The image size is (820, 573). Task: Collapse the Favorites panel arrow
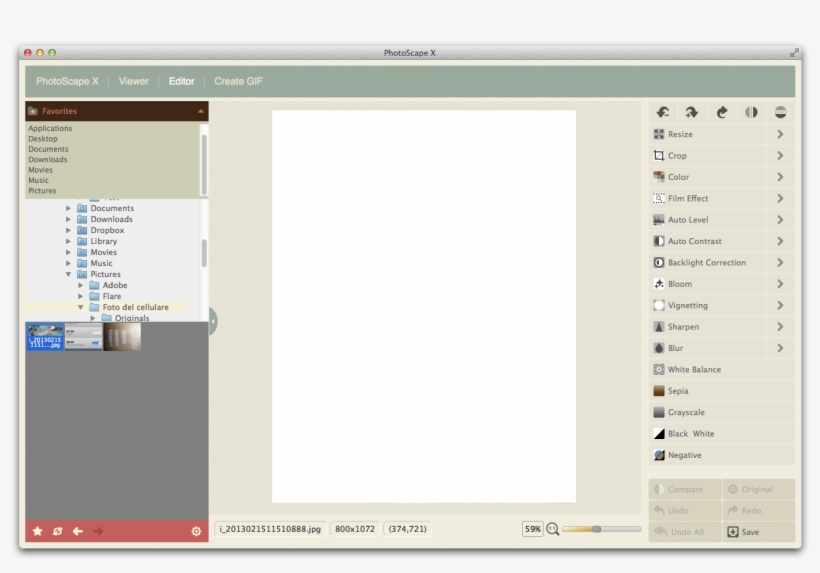(x=201, y=111)
